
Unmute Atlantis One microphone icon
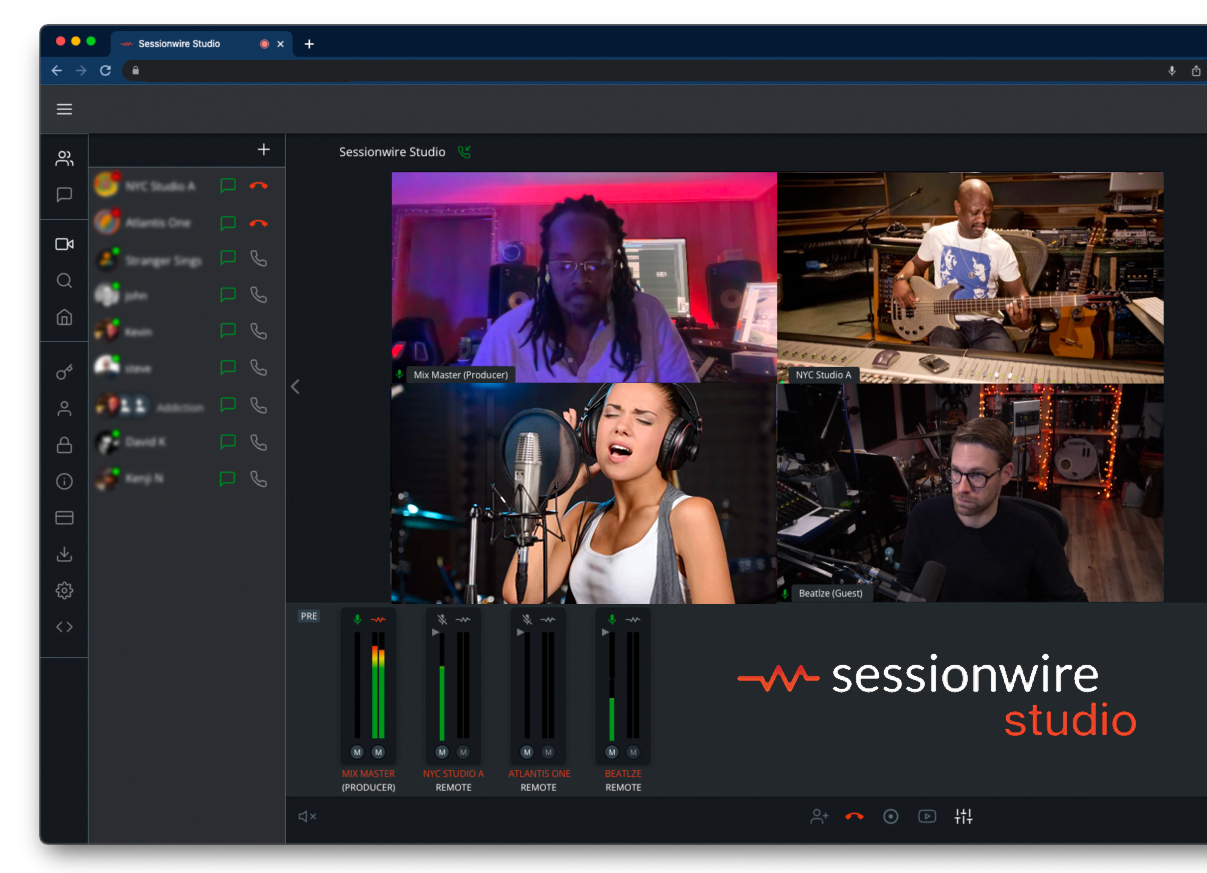[x=527, y=620]
